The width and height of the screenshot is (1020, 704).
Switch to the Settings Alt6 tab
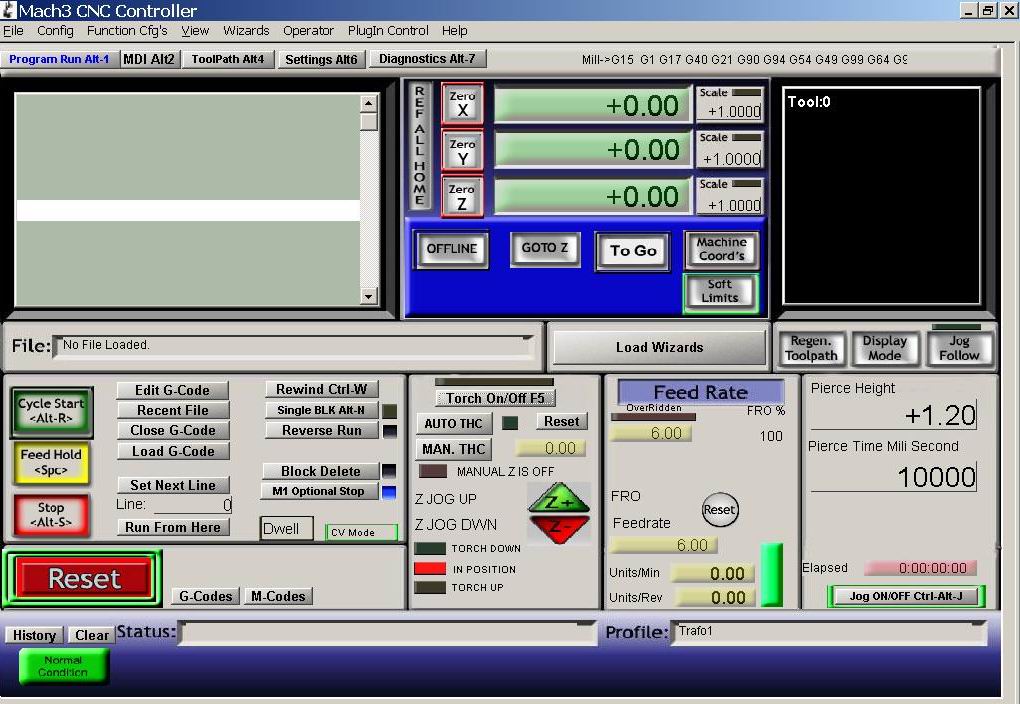click(321, 59)
